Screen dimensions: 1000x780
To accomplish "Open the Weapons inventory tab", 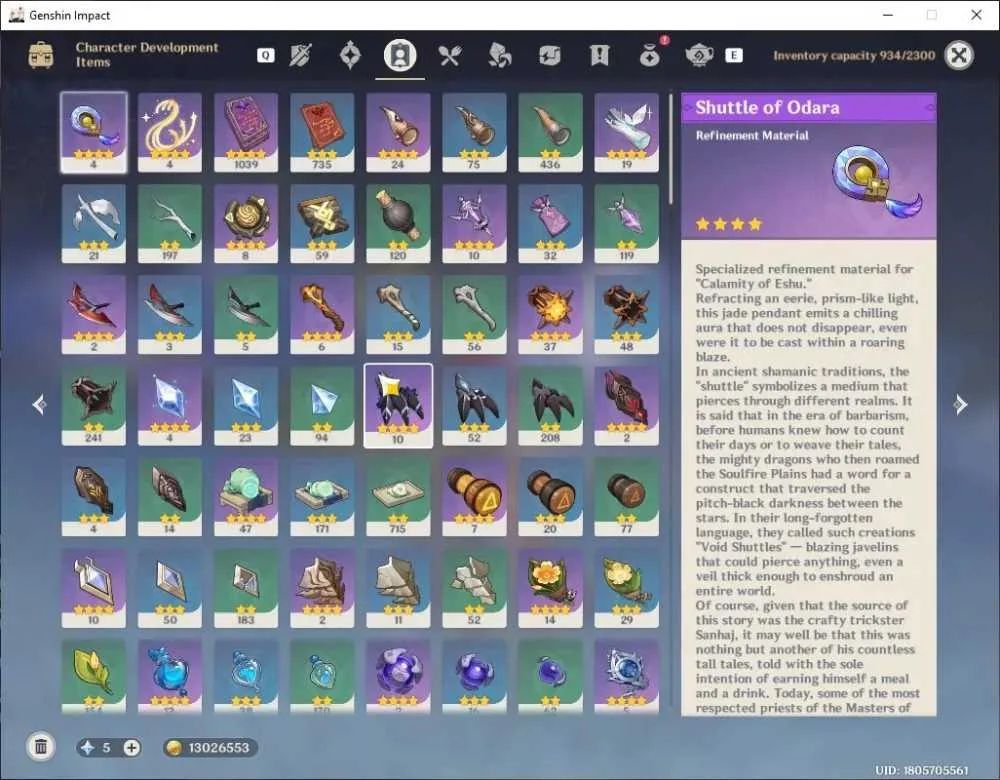I will (x=300, y=55).
